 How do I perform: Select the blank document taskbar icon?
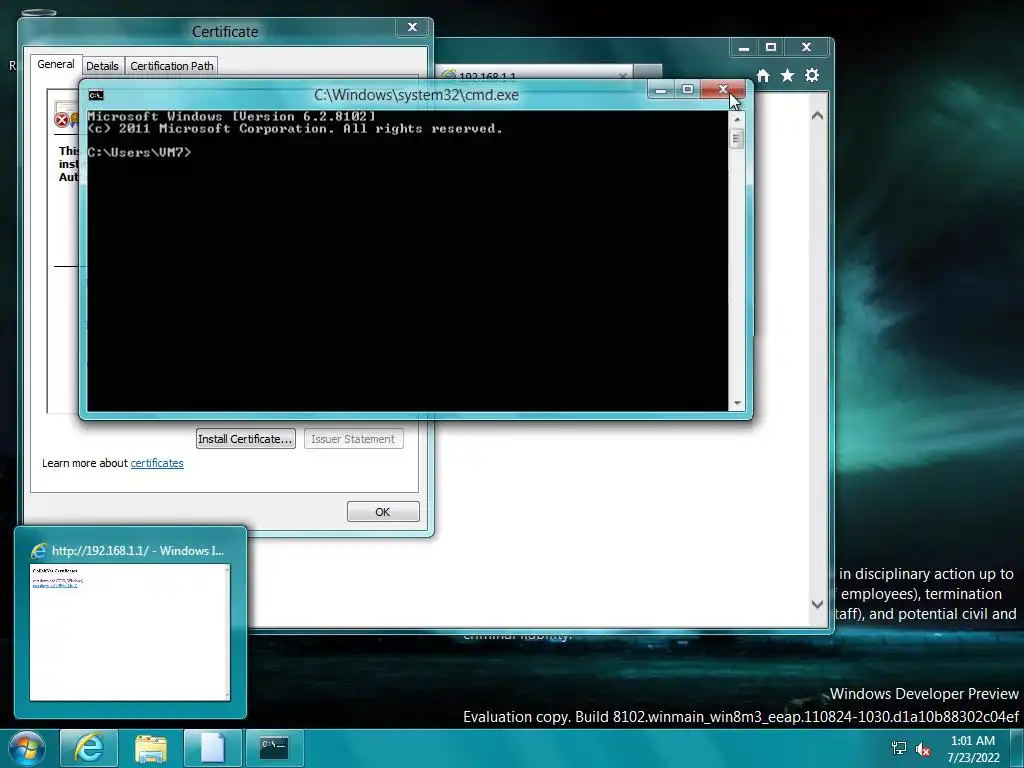click(x=212, y=748)
